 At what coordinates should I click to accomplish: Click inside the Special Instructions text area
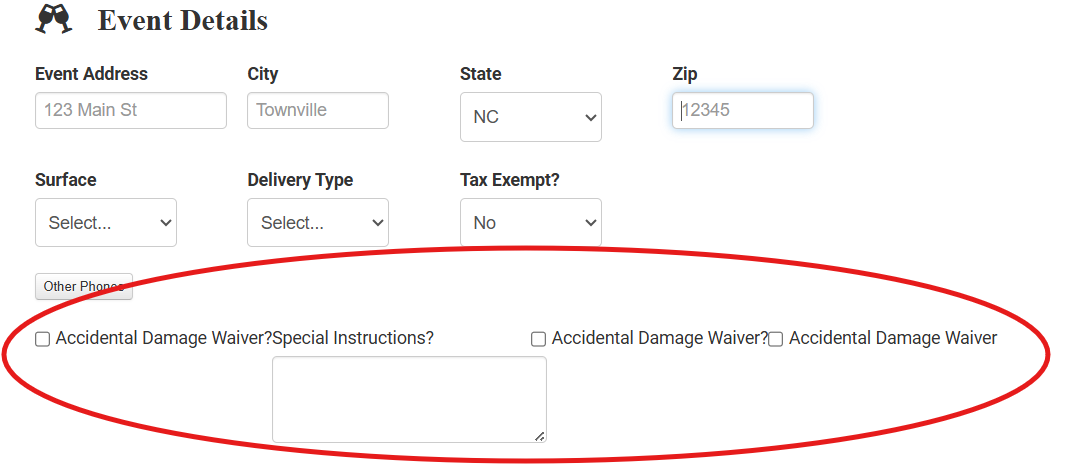point(409,398)
